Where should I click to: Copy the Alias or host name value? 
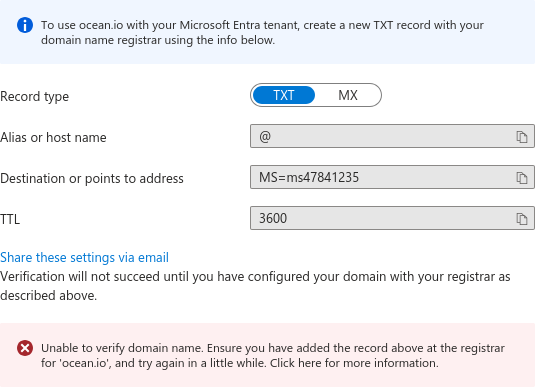[521, 137]
